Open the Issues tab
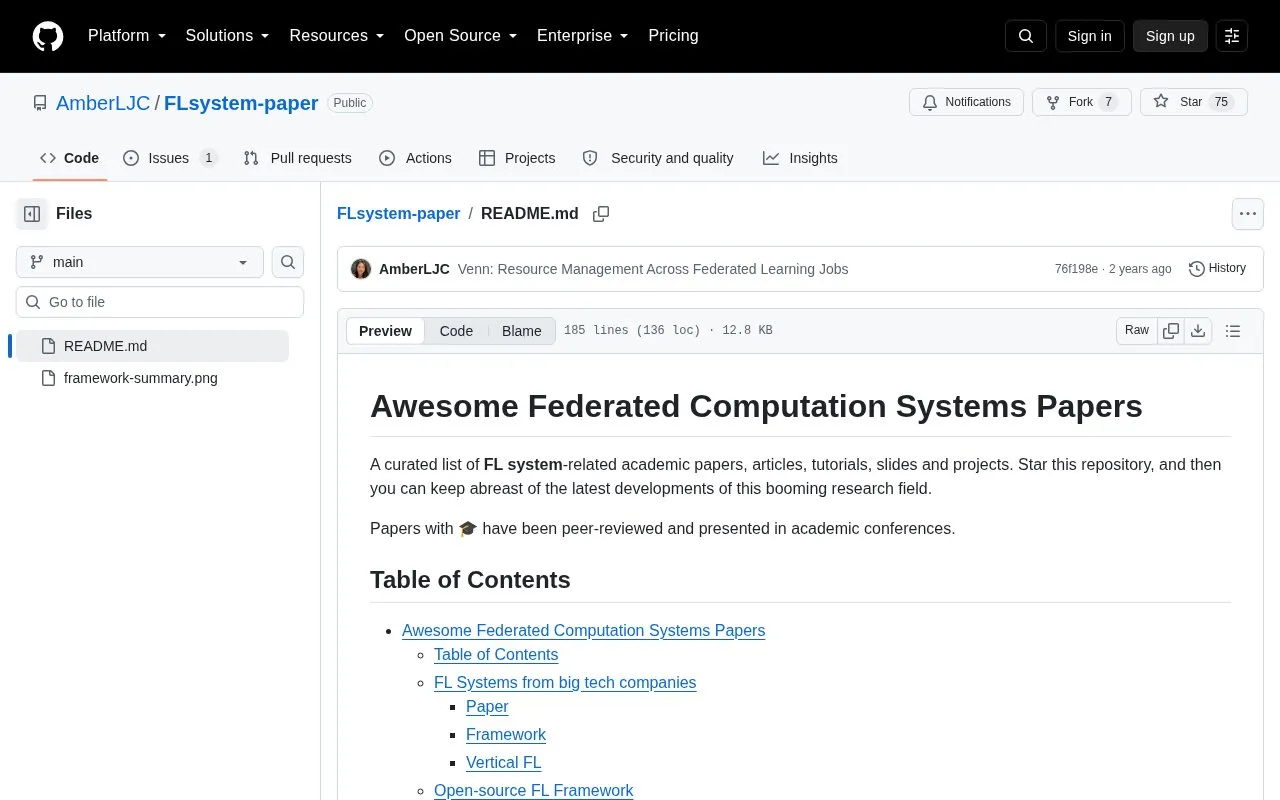The height and width of the screenshot is (800, 1280). pyautogui.click(x=170, y=158)
